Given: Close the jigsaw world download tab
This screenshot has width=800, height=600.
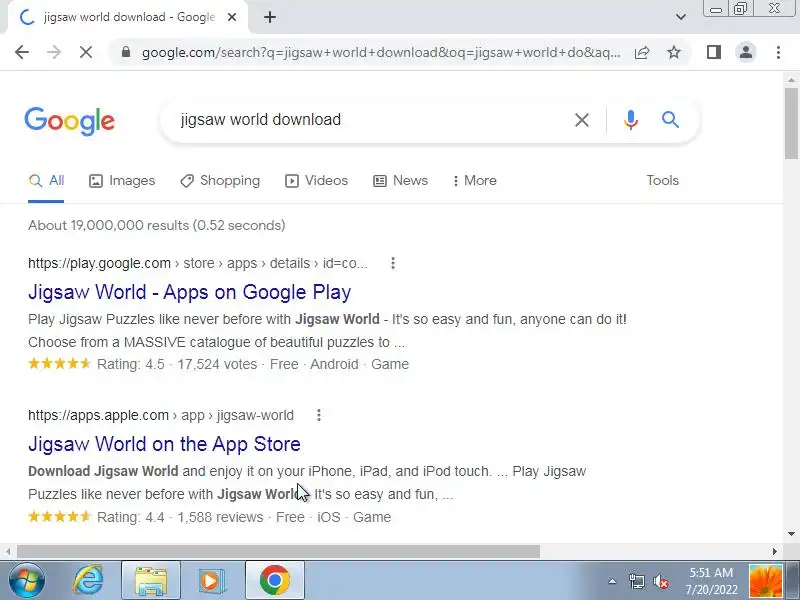Looking at the screenshot, I should [x=232, y=17].
